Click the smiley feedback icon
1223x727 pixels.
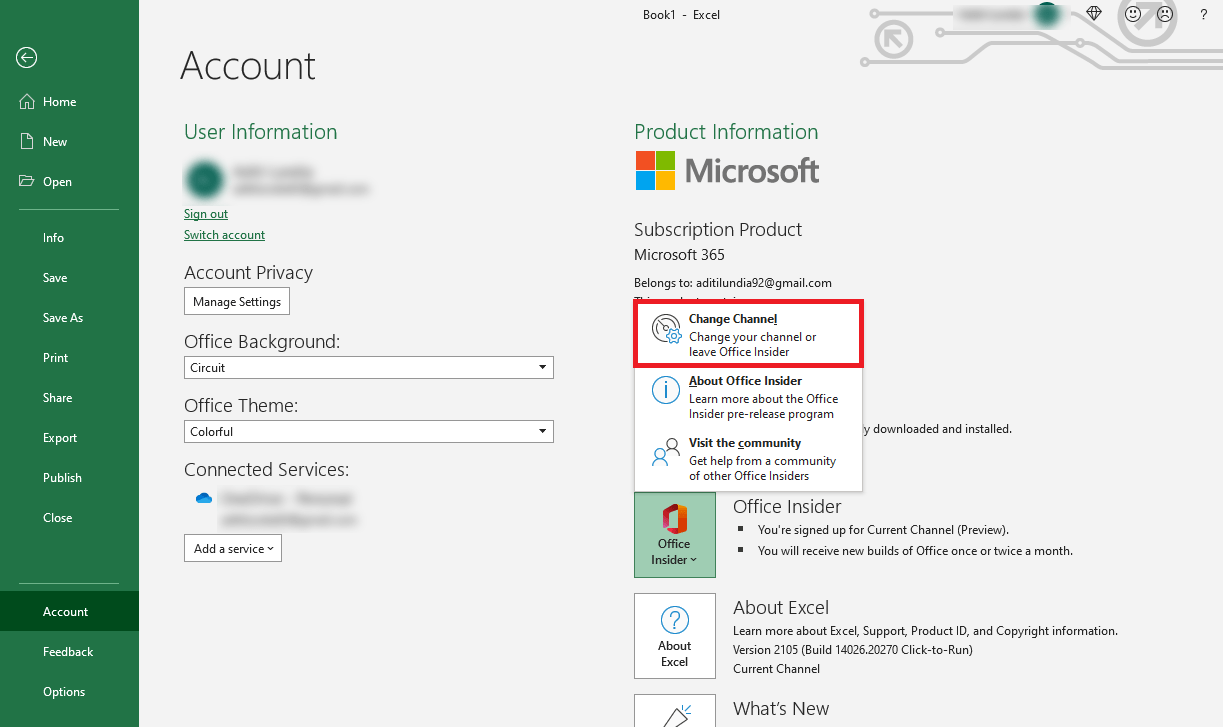1133,14
